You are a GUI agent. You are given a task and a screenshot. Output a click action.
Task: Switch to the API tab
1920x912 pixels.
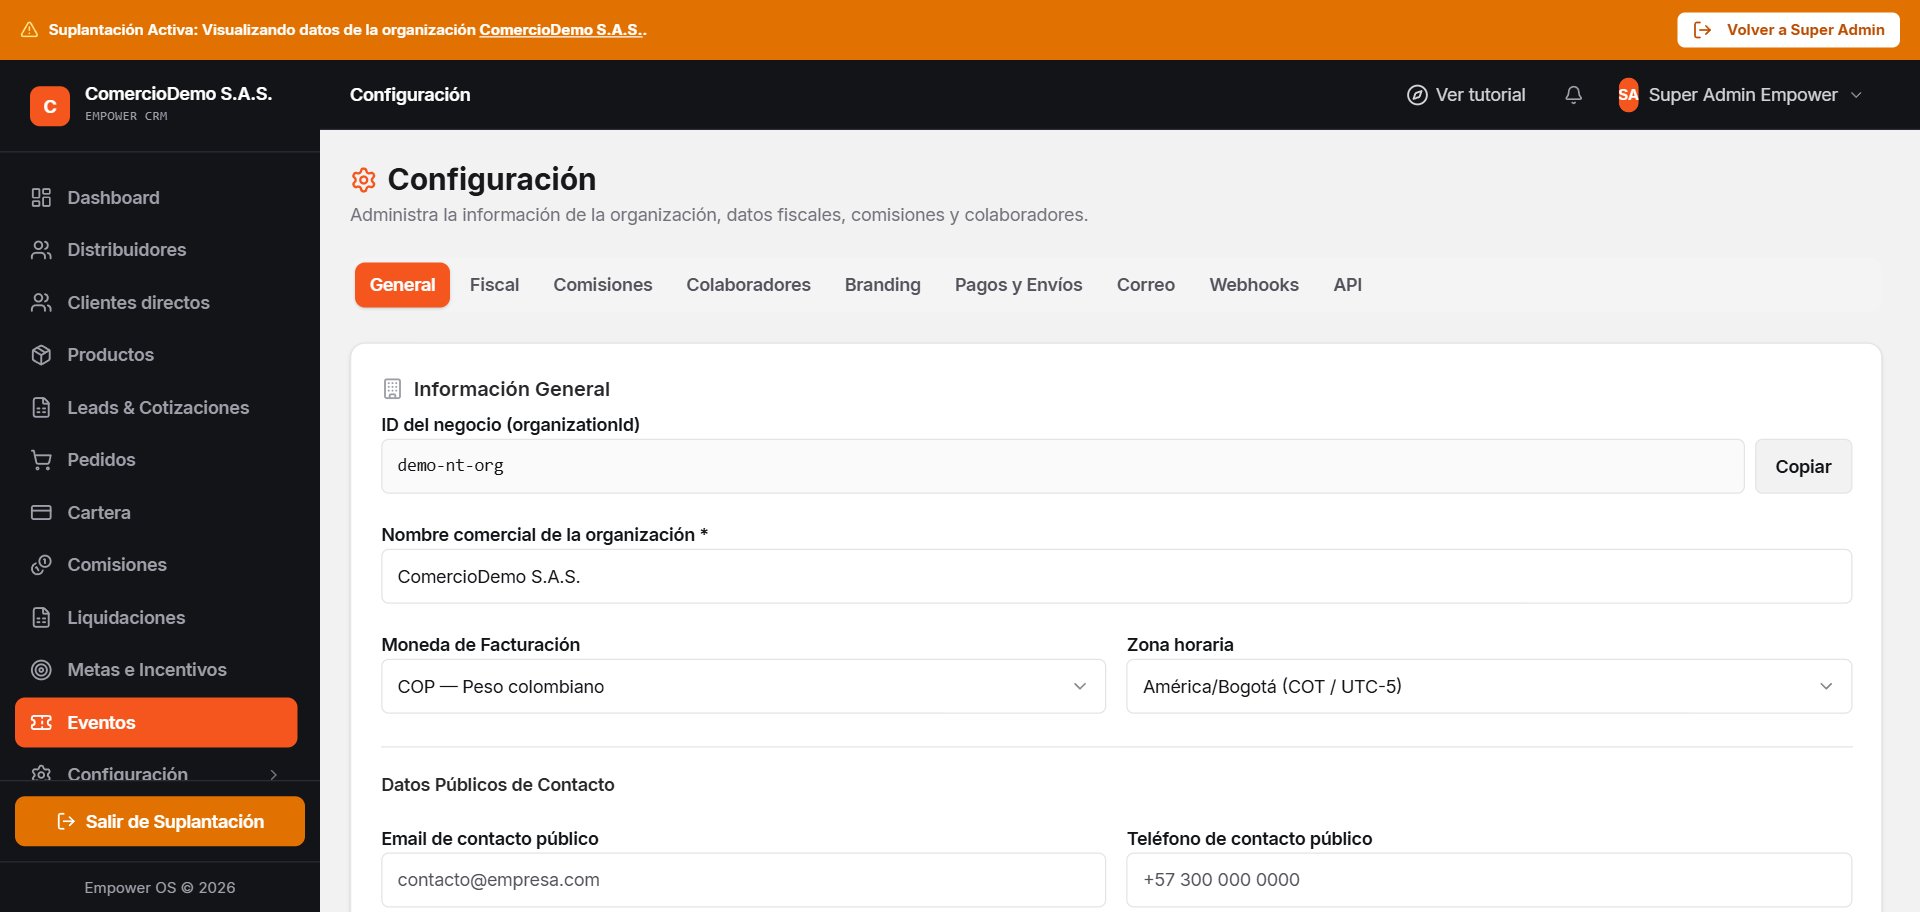click(x=1347, y=285)
